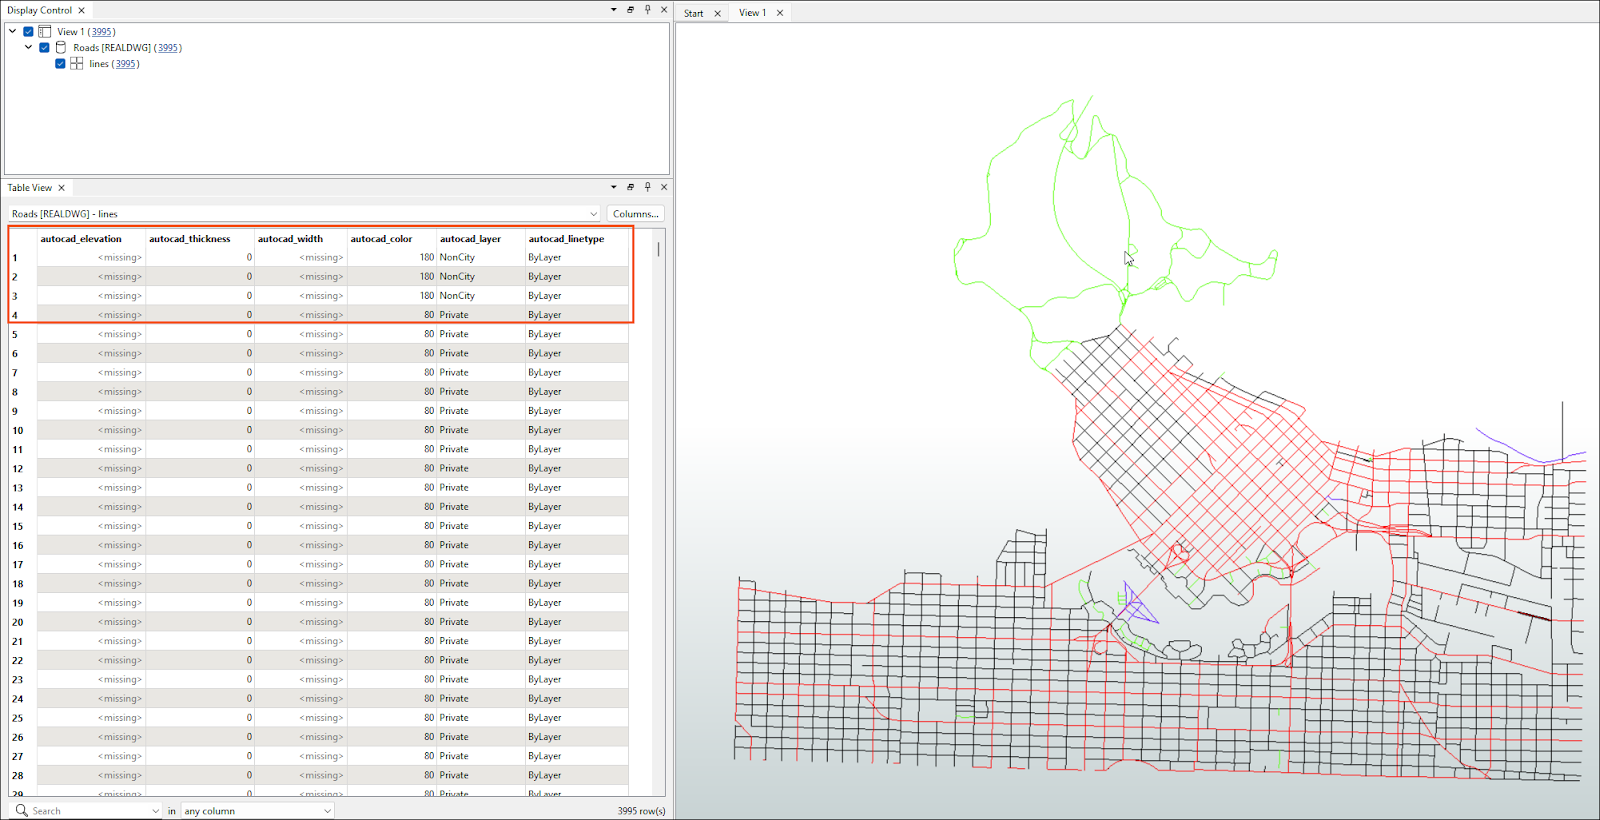Select row number 28 header
Screen dimensions: 1600x820
(x=23, y=776)
